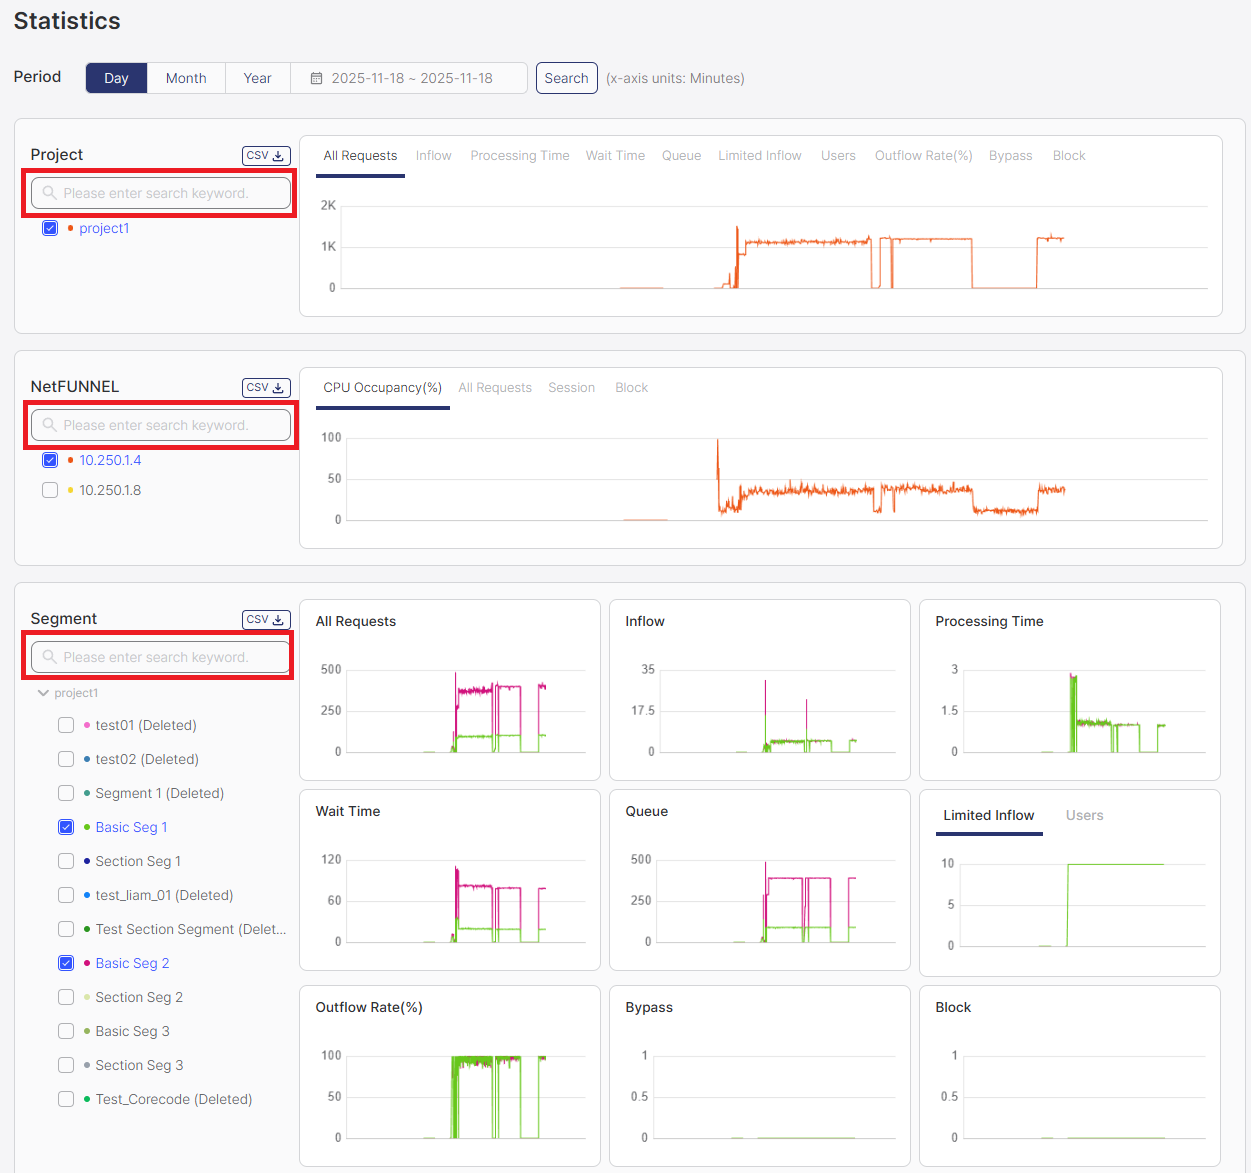Focus the Segment search keyword field
Viewport: 1251px width, 1173px height.
pos(170,657)
